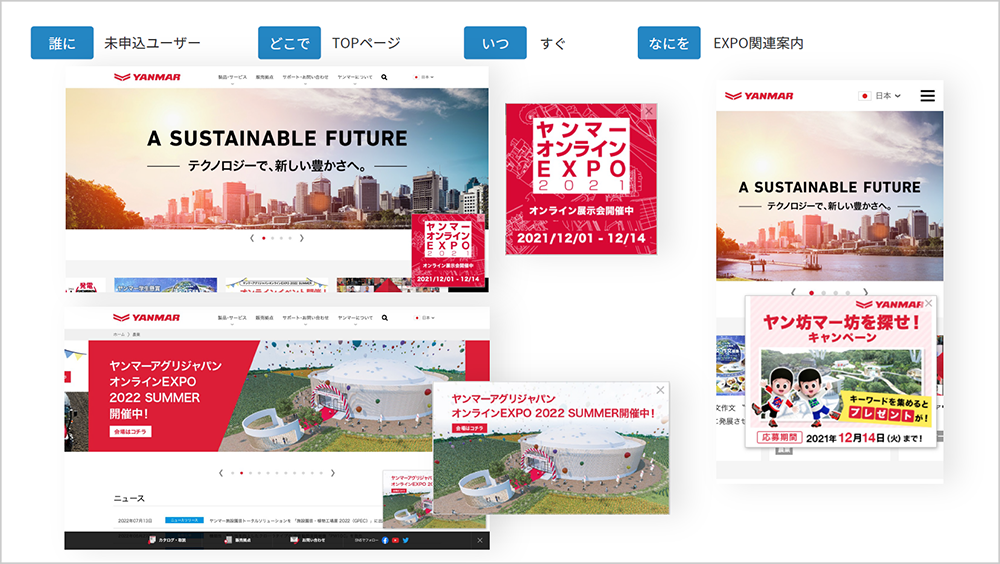Go to the next slide on the top desktop carousel
Image resolution: width=1000 pixels, height=564 pixels.
(x=302, y=238)
